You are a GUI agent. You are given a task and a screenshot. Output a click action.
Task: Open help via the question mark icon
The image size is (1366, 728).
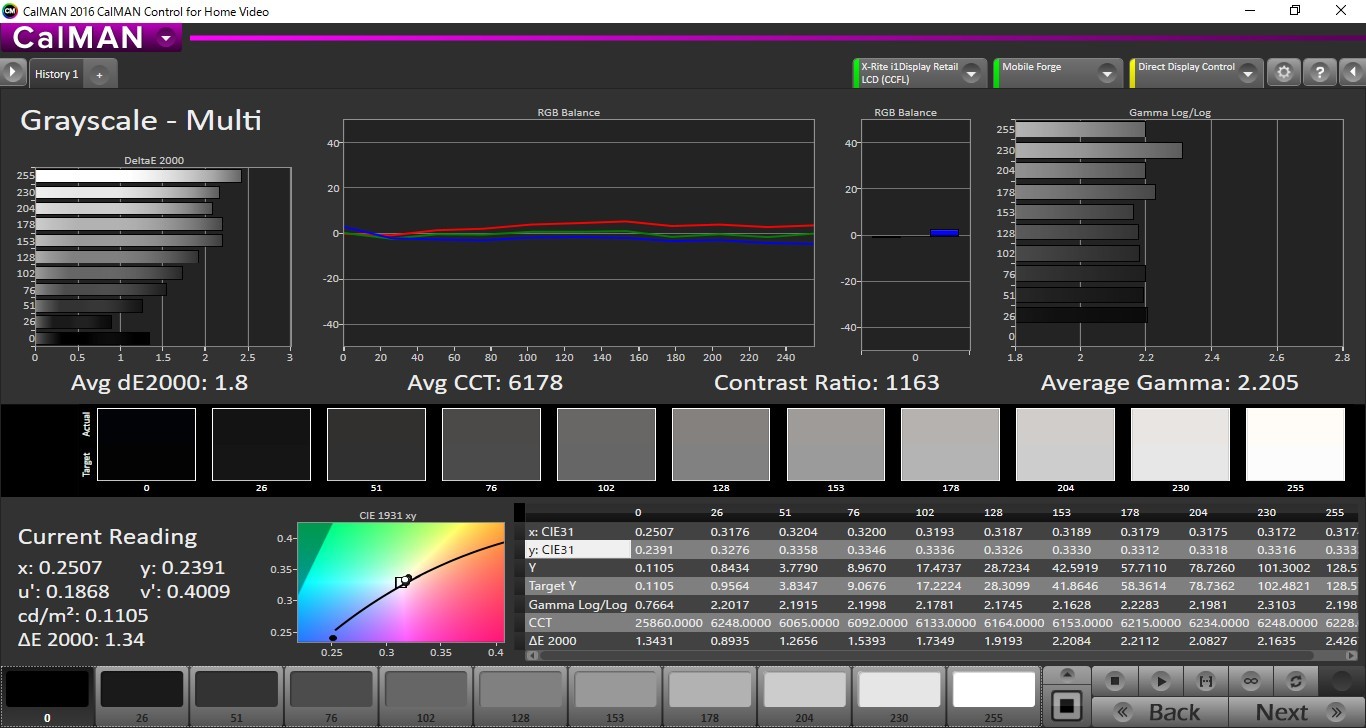[1319, 73]
